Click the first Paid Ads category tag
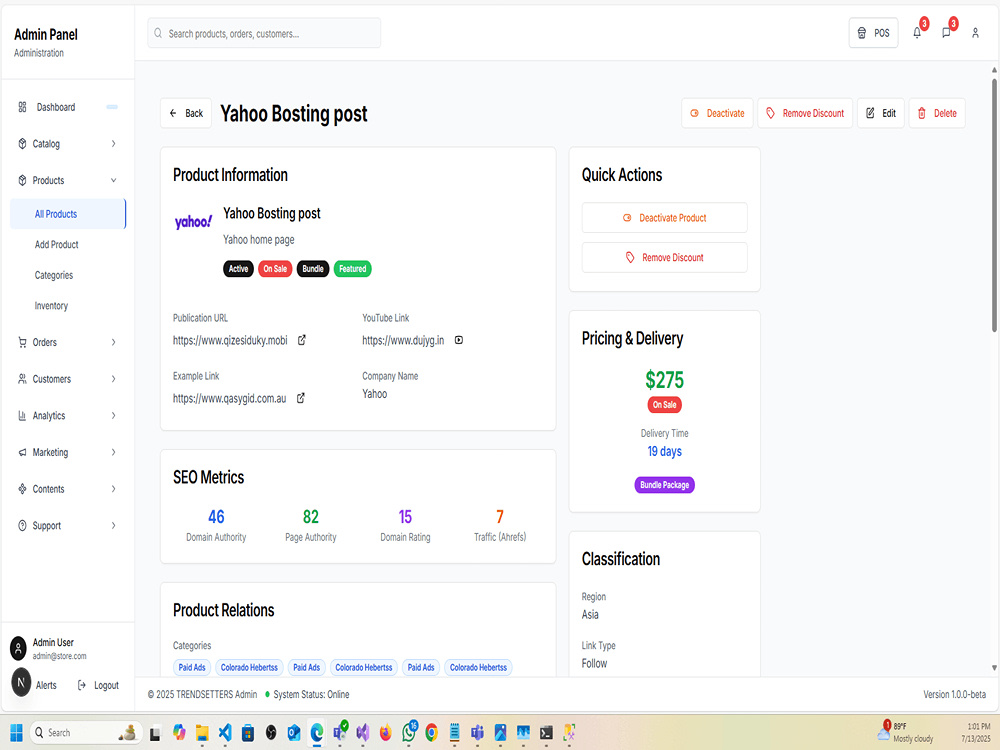Screen dimensions: 1000x750 pos(192,668)
